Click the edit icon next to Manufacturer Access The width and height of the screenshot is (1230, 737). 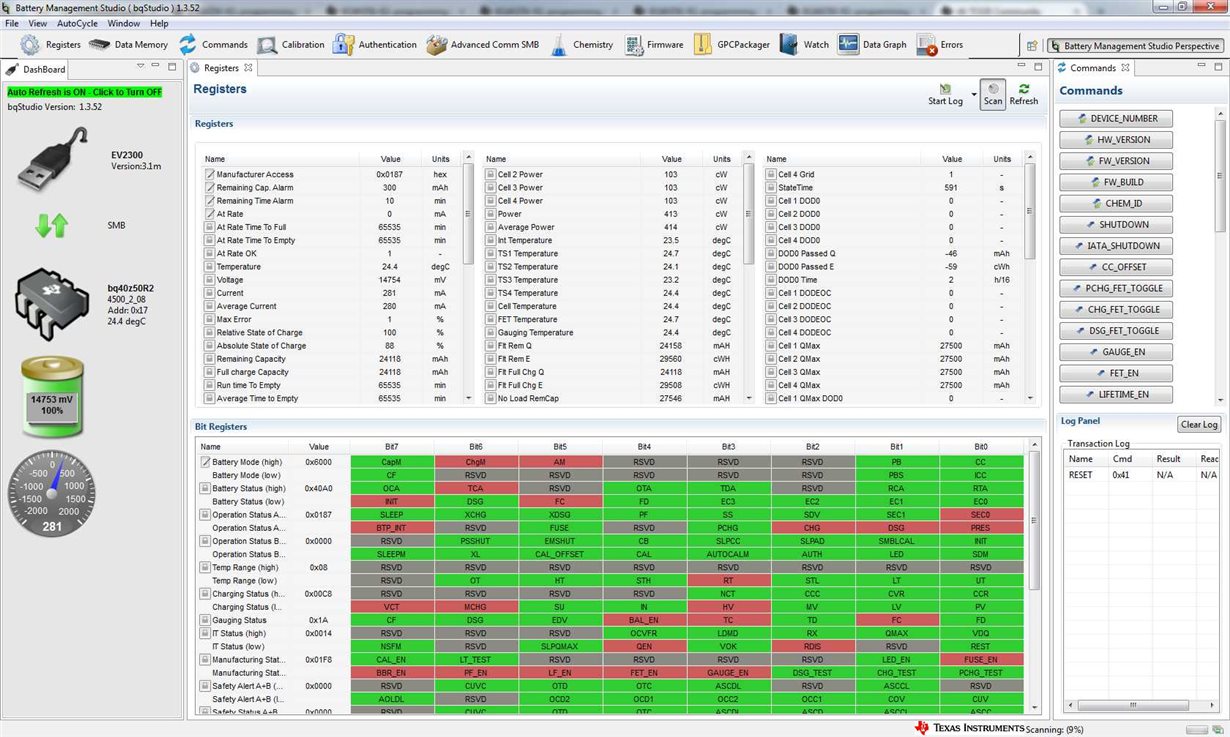[210, 174]
